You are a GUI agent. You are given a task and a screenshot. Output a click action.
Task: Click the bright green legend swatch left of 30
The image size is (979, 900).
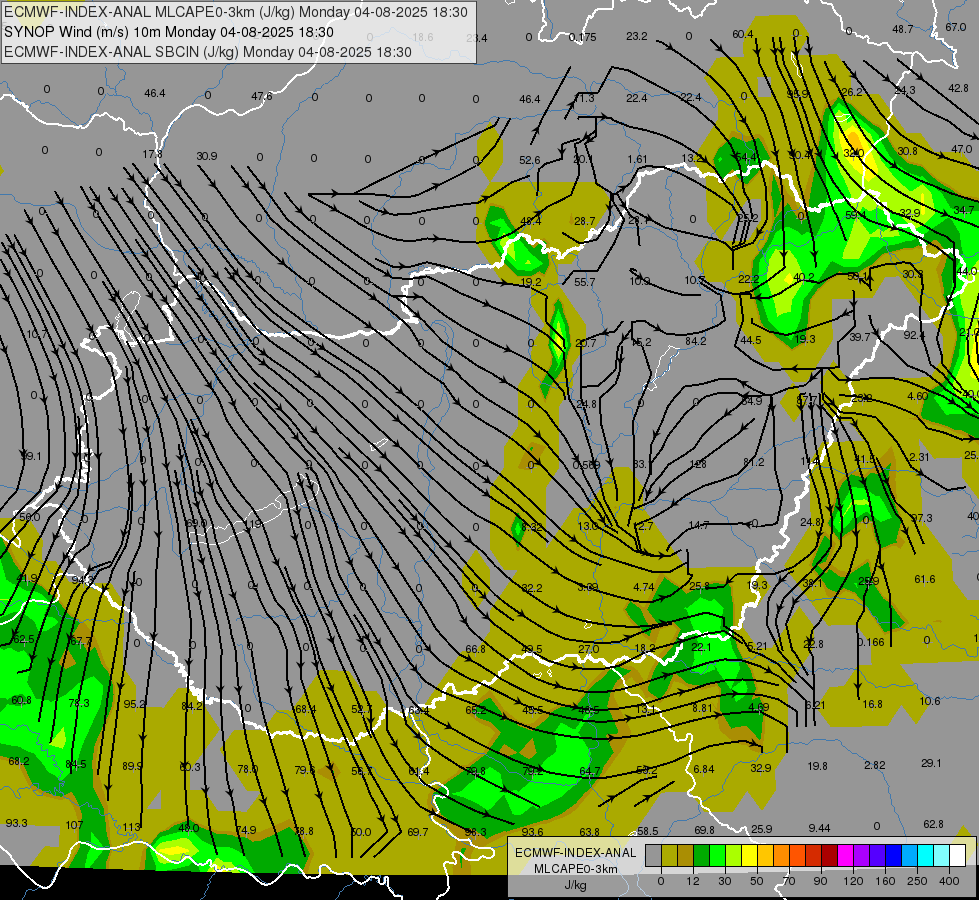tap(717, 856)
